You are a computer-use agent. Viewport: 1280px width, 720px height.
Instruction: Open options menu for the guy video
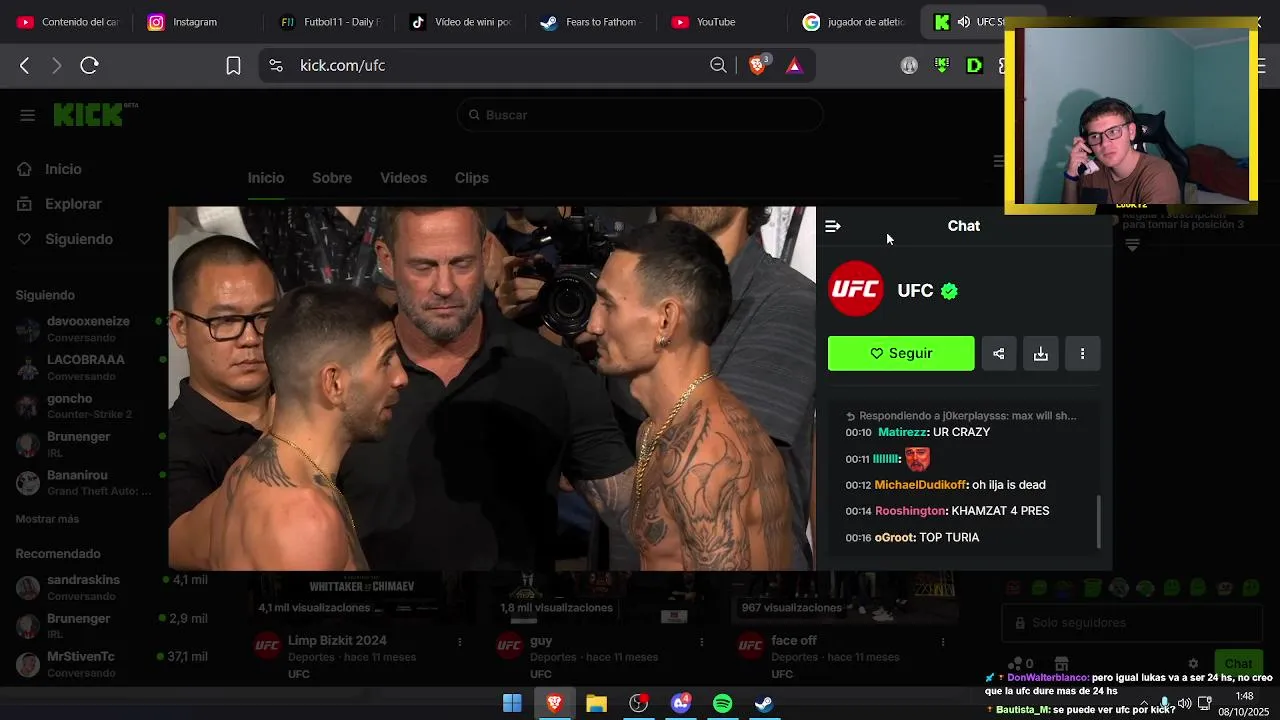[x=702, y=641]
